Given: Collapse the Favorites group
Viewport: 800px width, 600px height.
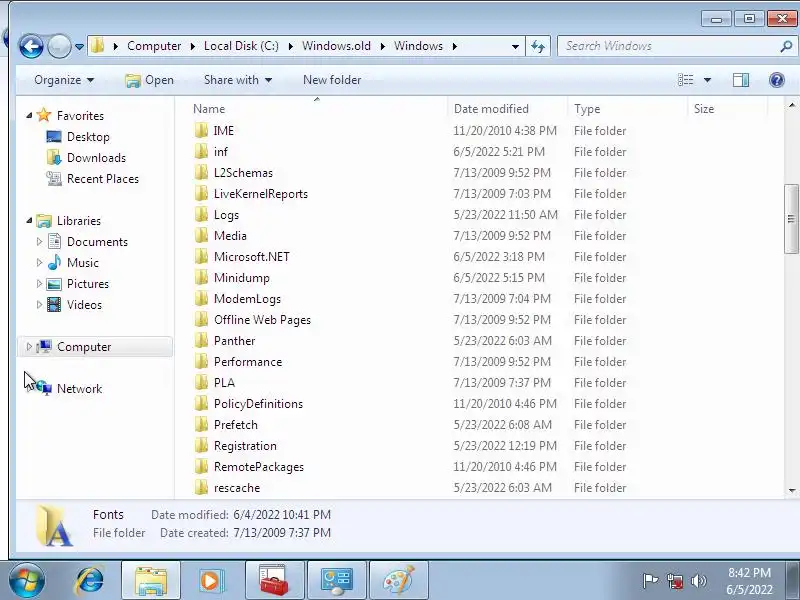Looking at the screenshot, I should 29,116.
